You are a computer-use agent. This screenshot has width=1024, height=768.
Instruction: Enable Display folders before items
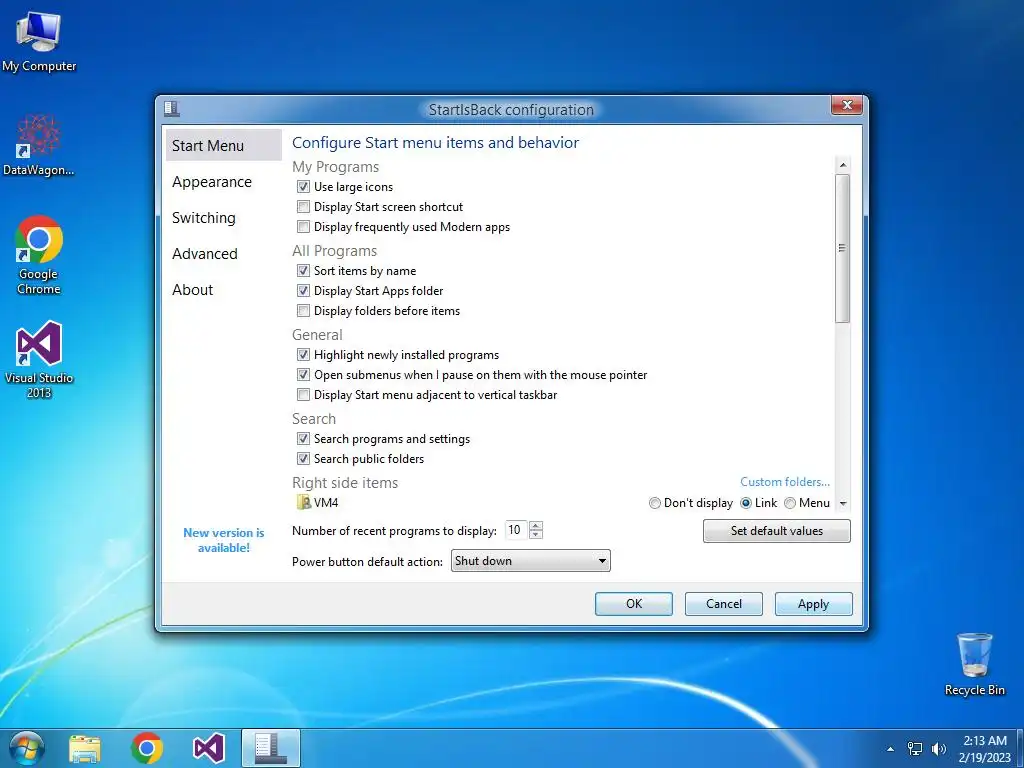(303, 311)
